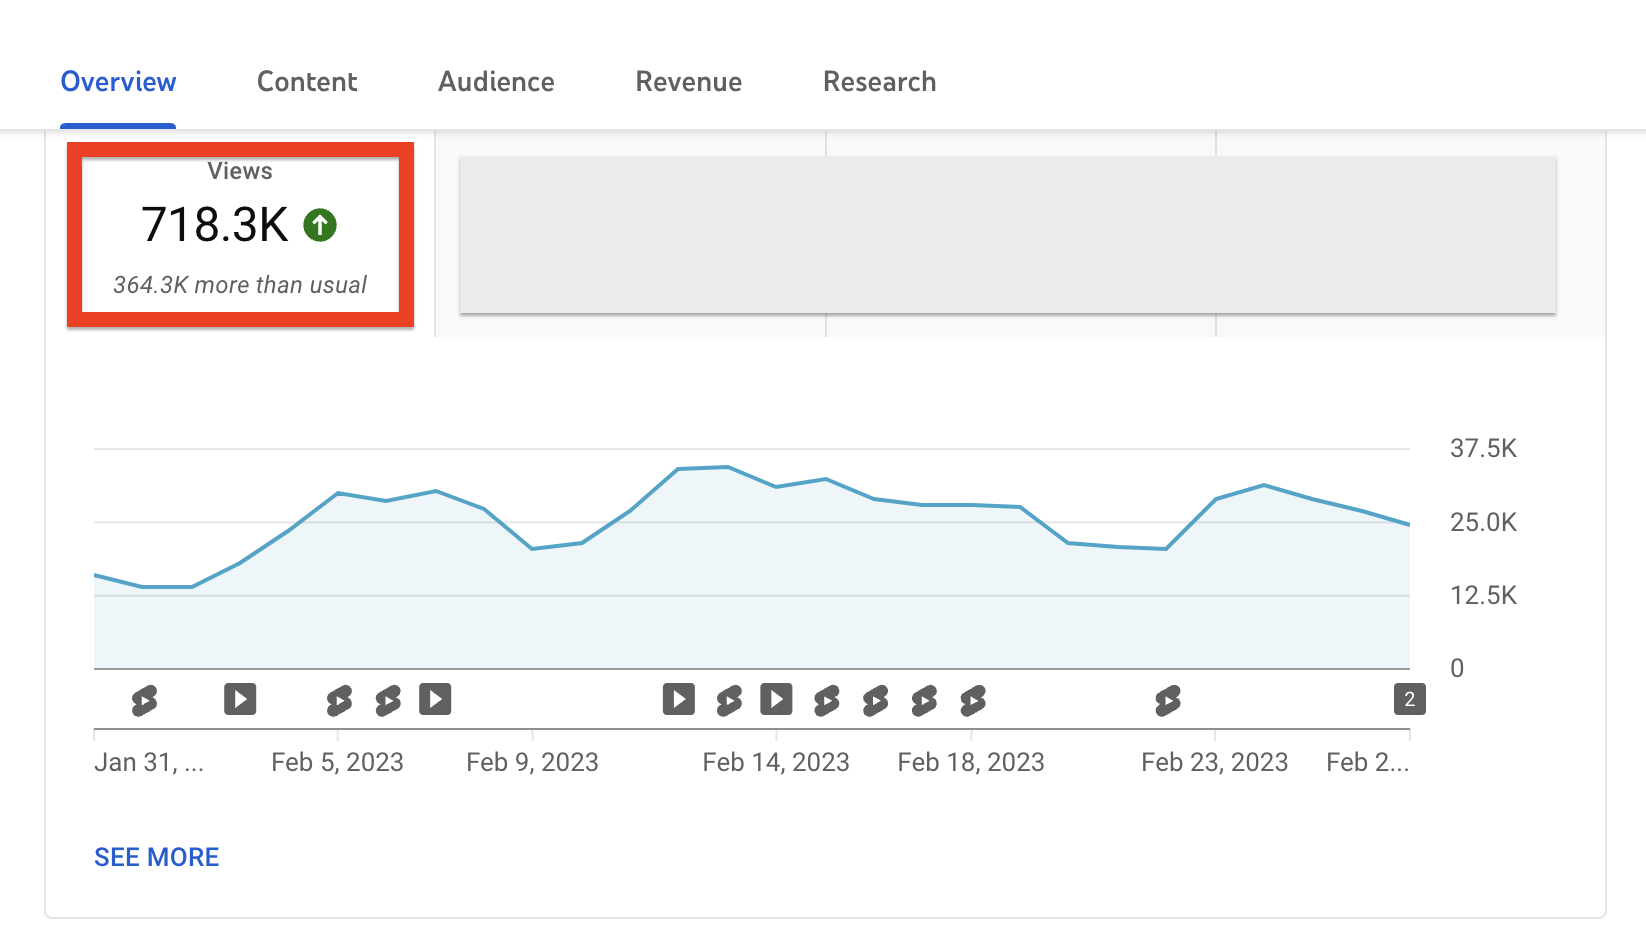1646x952 pixels.
Task: Click the 'Feb 18, 2023' date label
Action: pyautogui.click(x=971, y=762)
